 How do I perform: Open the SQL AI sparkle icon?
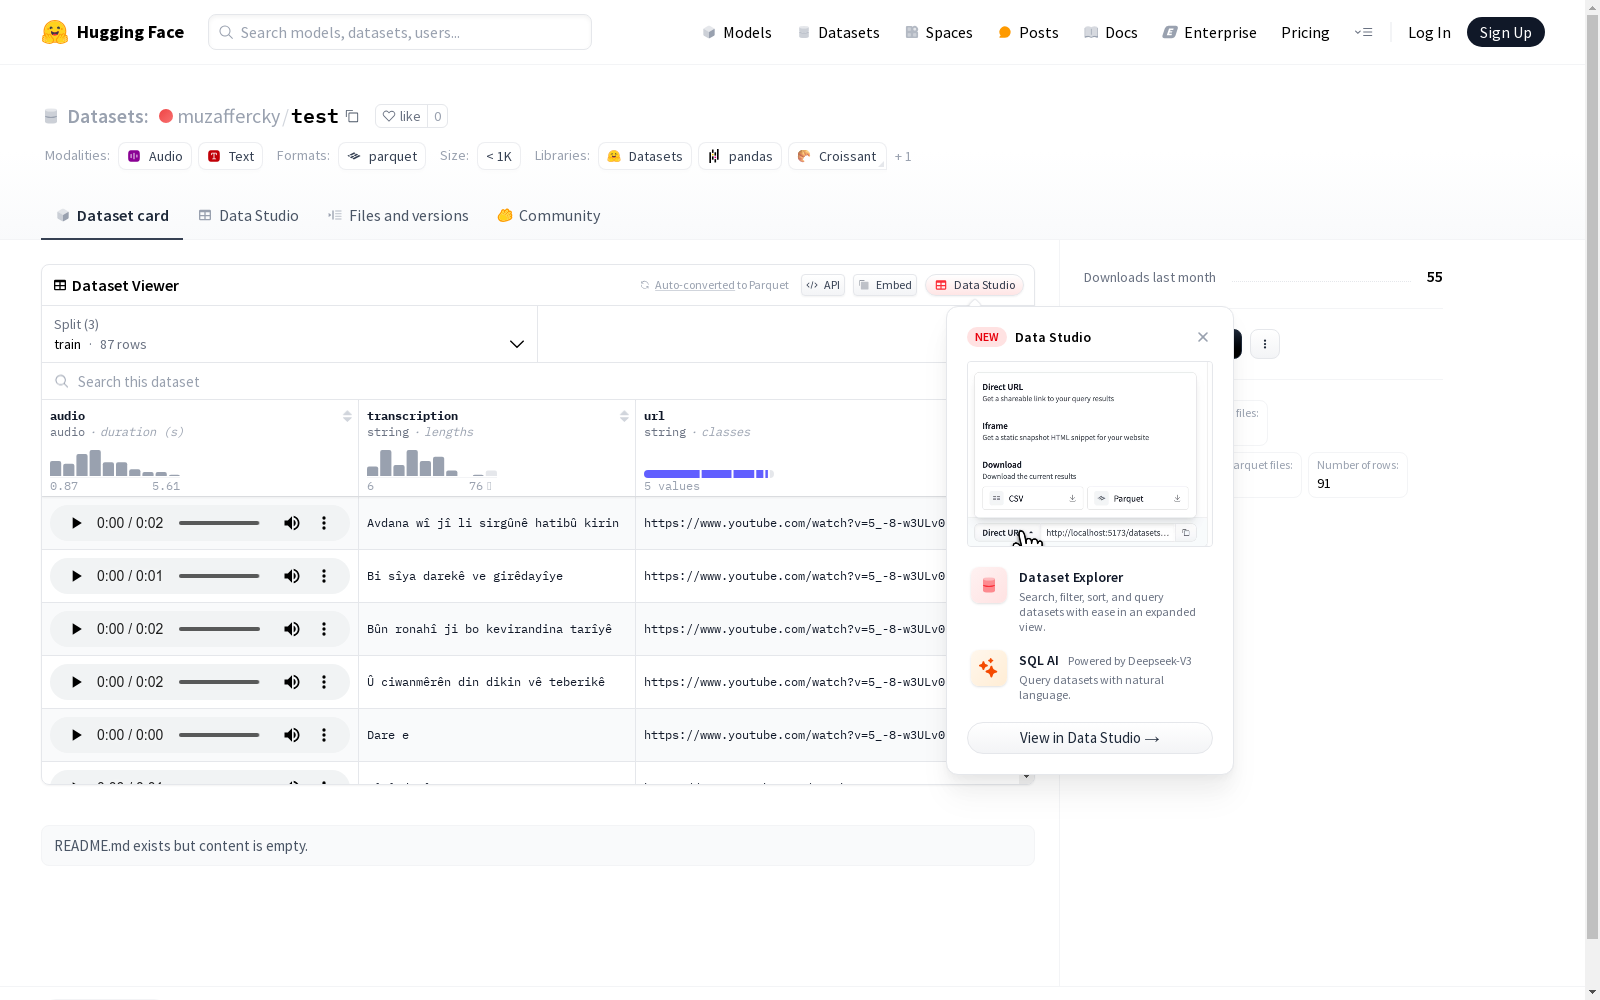coord(989,669)
